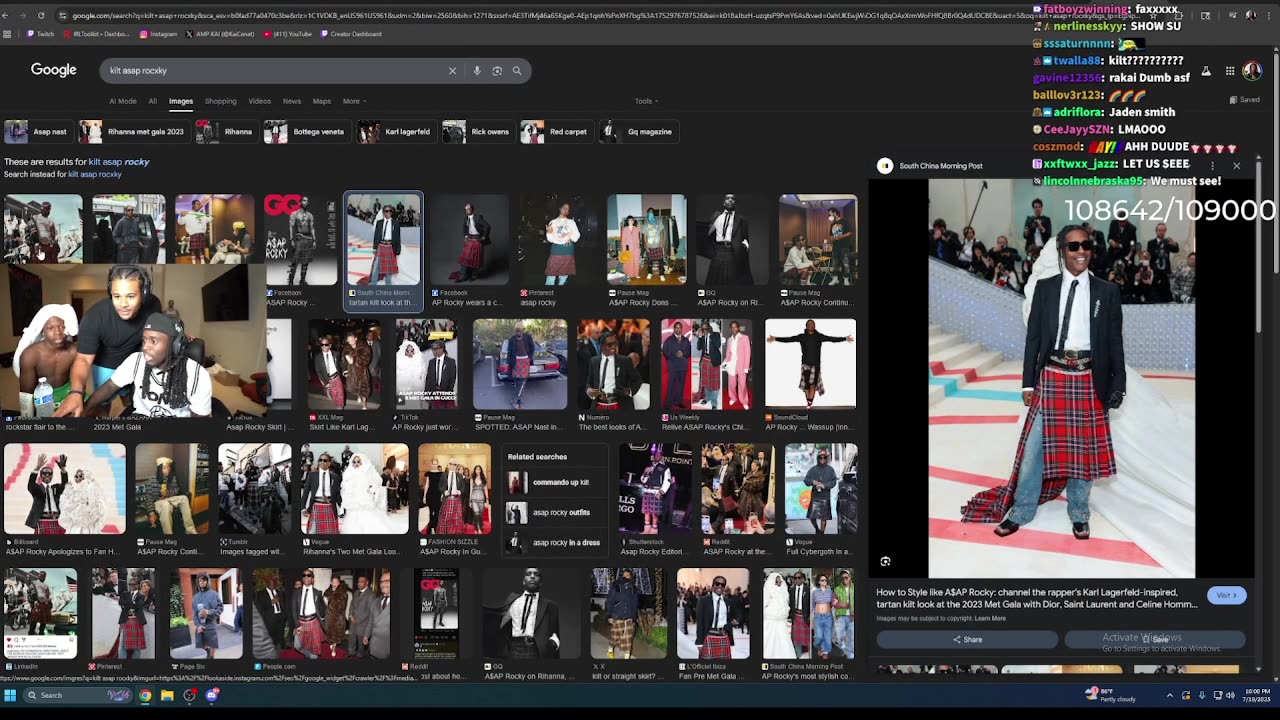
Task: Click the Rick owens filter chip
Action: [x=477, y=132]
